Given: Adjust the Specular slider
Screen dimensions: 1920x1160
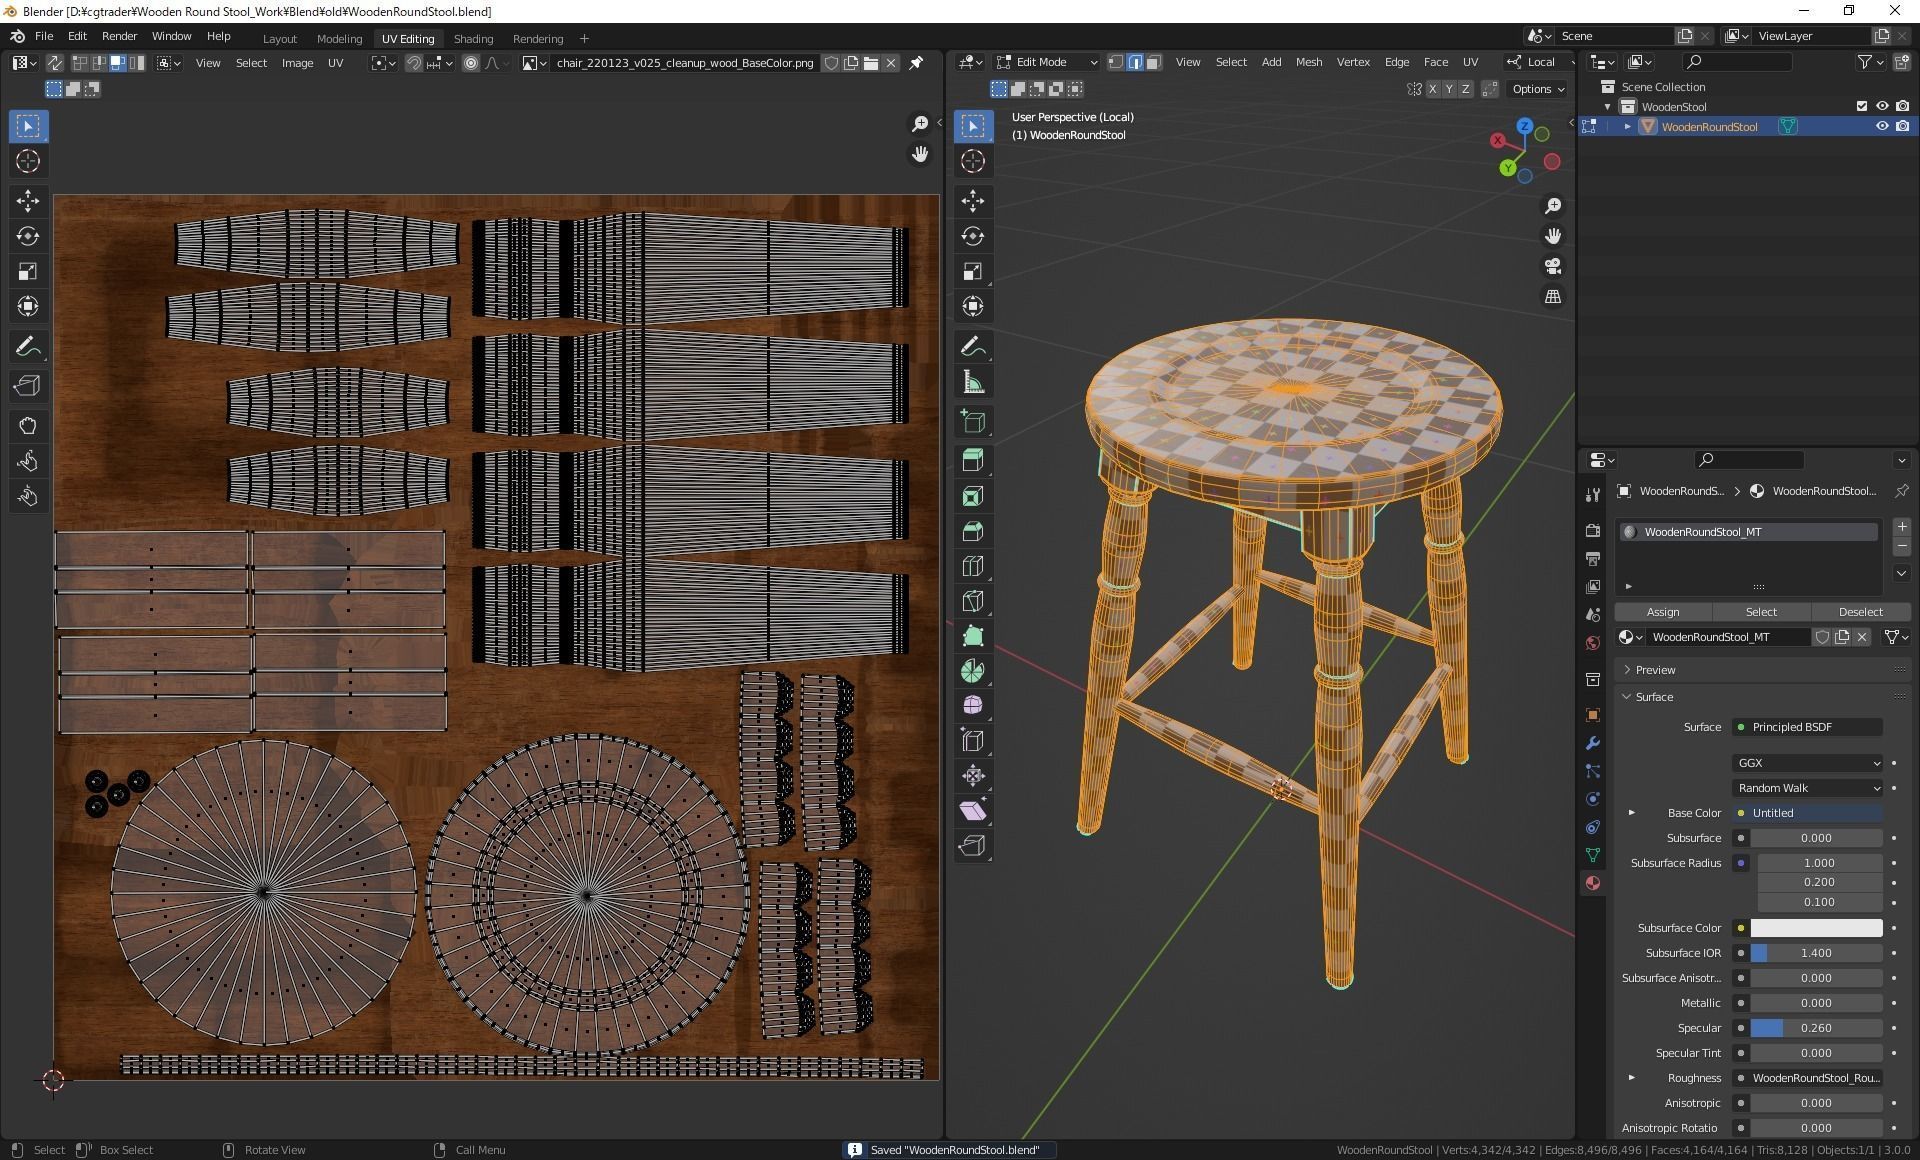Looking at the screenshot, I should pyautogui.click(x=1816, y=1028).
